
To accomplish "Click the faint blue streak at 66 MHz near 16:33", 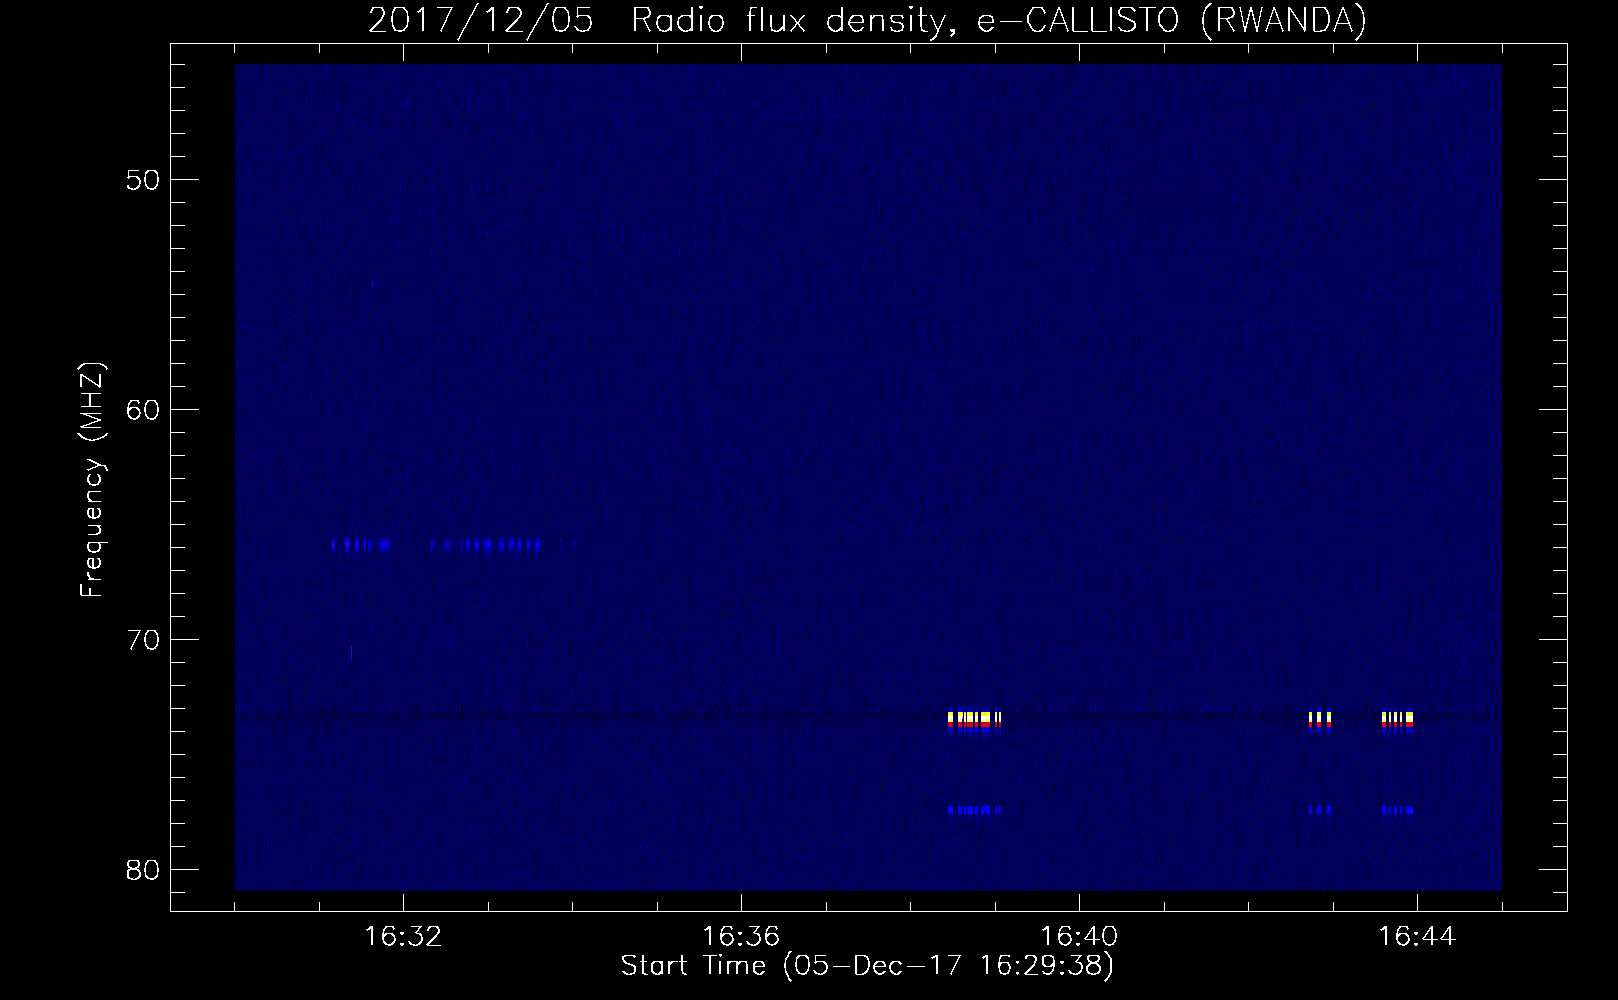I will (487, 545).
